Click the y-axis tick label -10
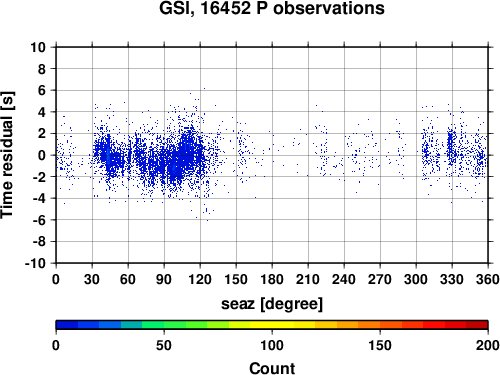Viewport: 500px width, 375px height. click(x=35, y=263)
